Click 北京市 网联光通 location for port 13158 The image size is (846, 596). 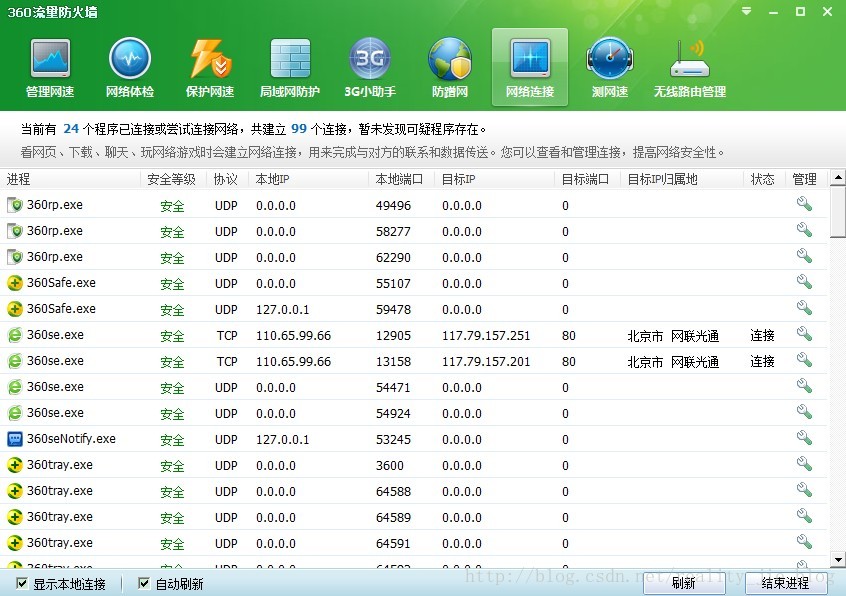point(673,362)
